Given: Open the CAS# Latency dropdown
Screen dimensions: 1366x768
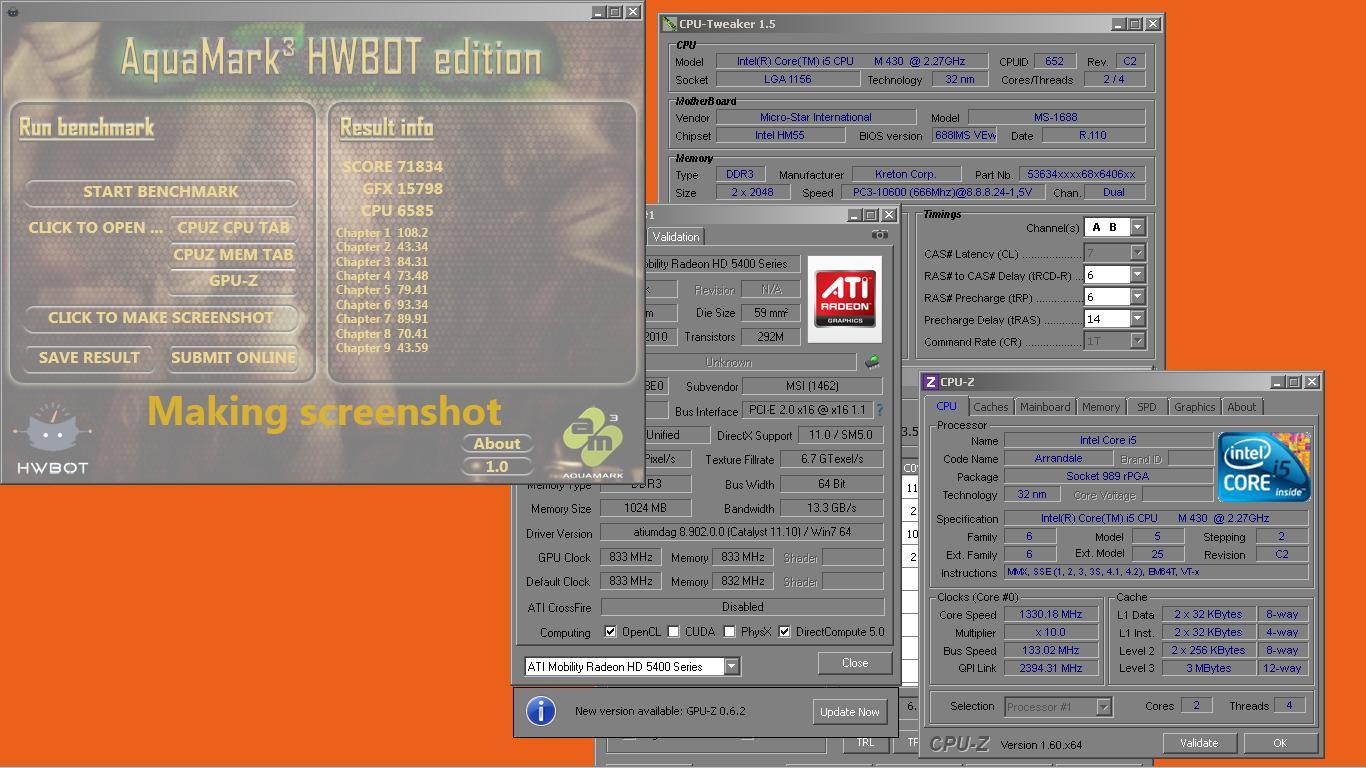Looking at the screenshot, I should (x=1137, y=253).
